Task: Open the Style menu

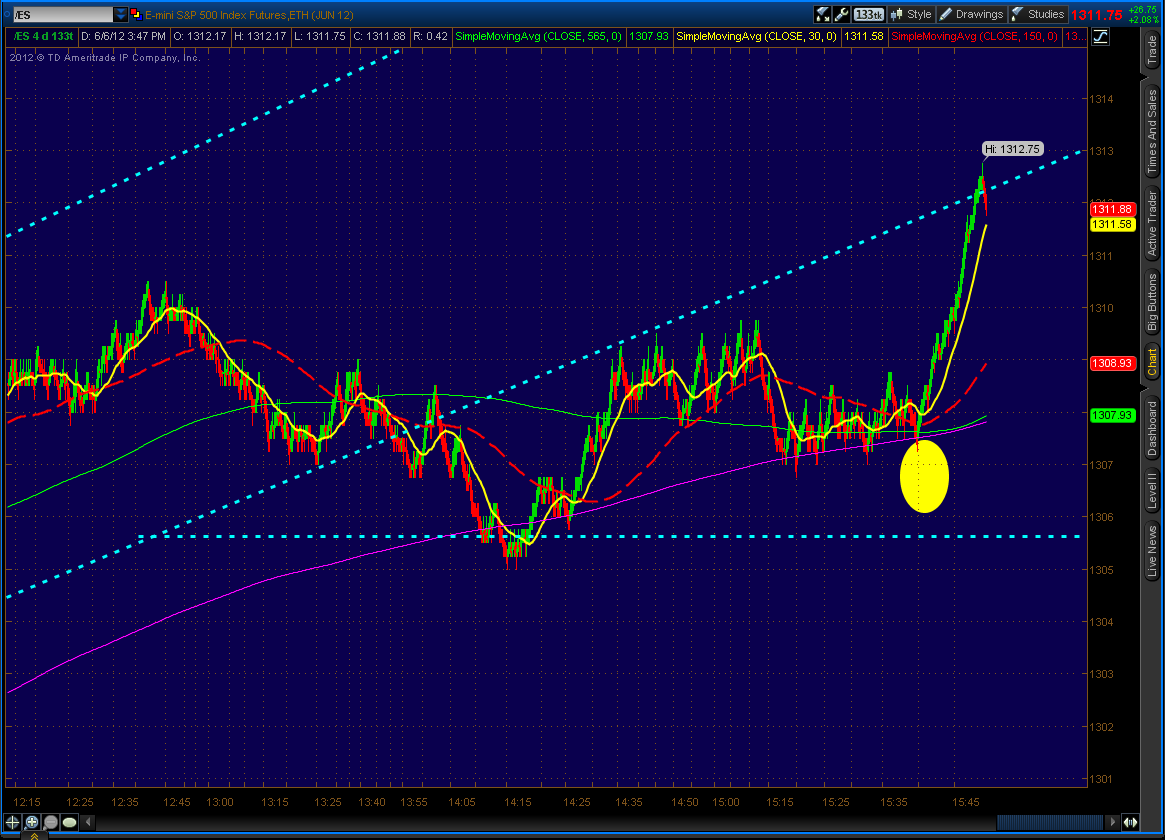Action: click(x=910, y=14)
